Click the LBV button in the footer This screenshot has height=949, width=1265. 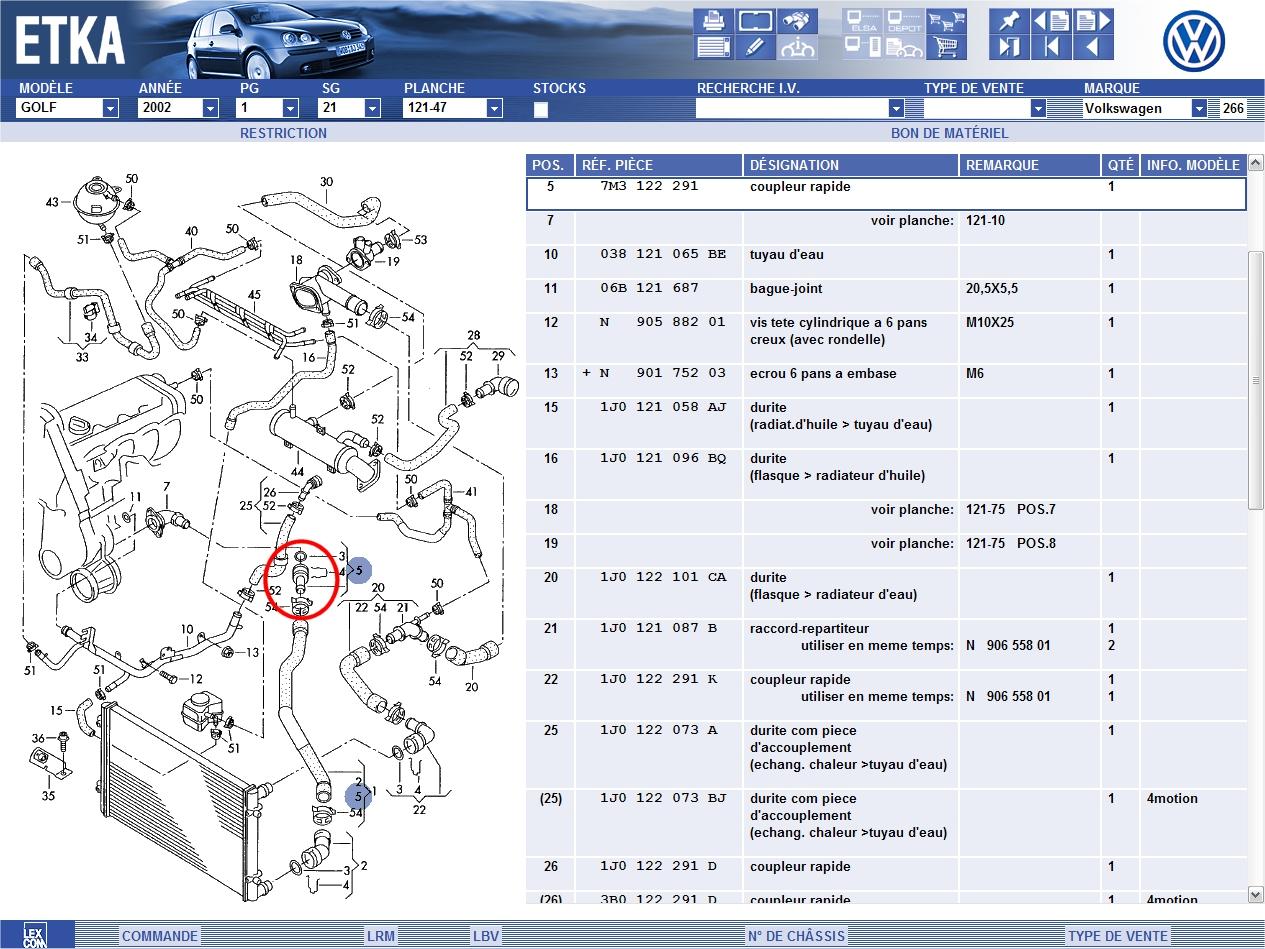coord(486,936)
